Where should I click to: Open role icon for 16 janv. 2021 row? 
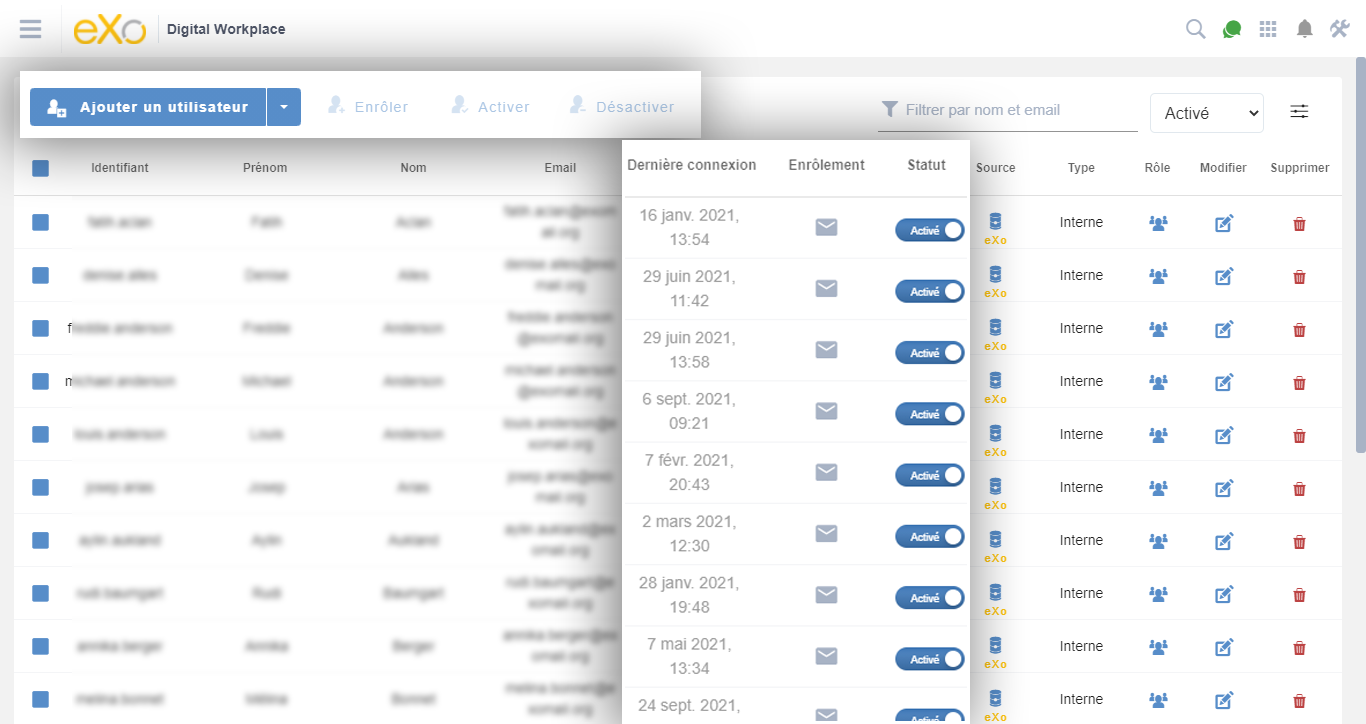(x=1158, y=223)
